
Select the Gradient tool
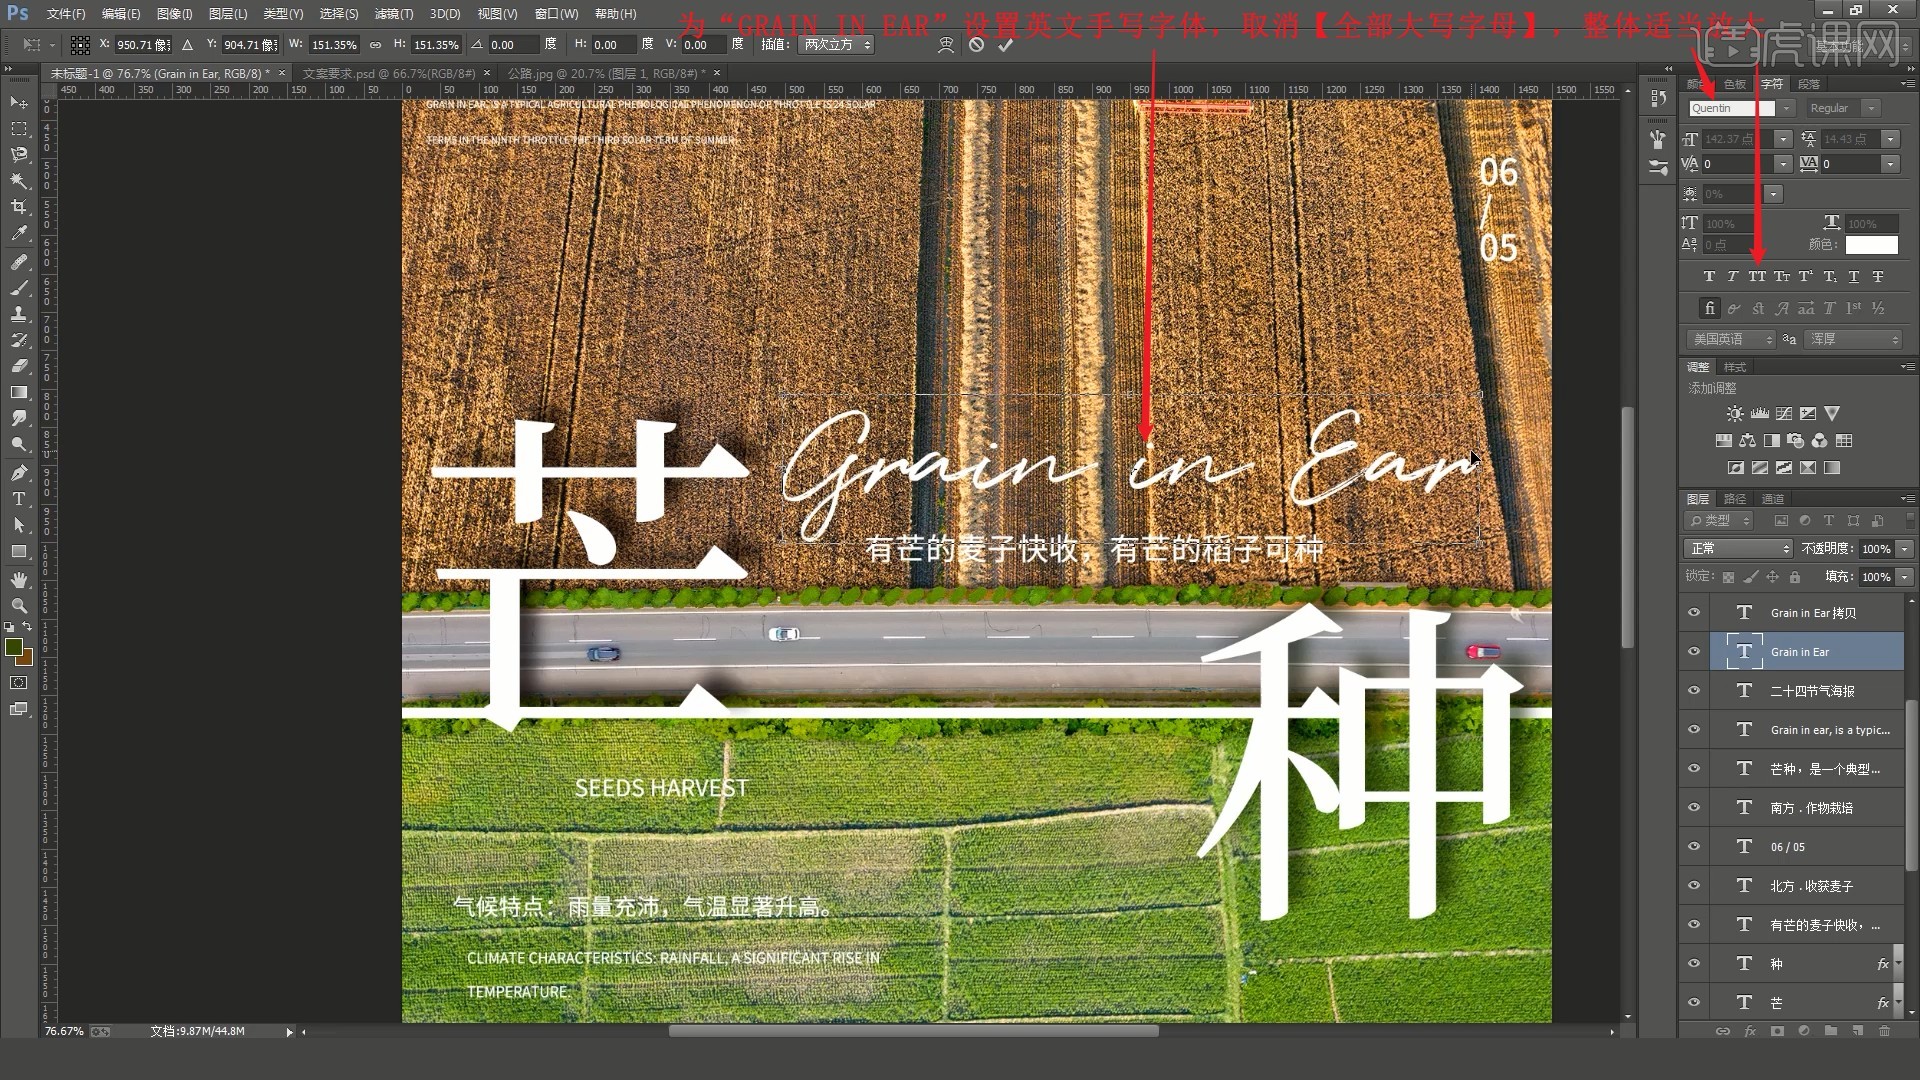tap(19, 392)
